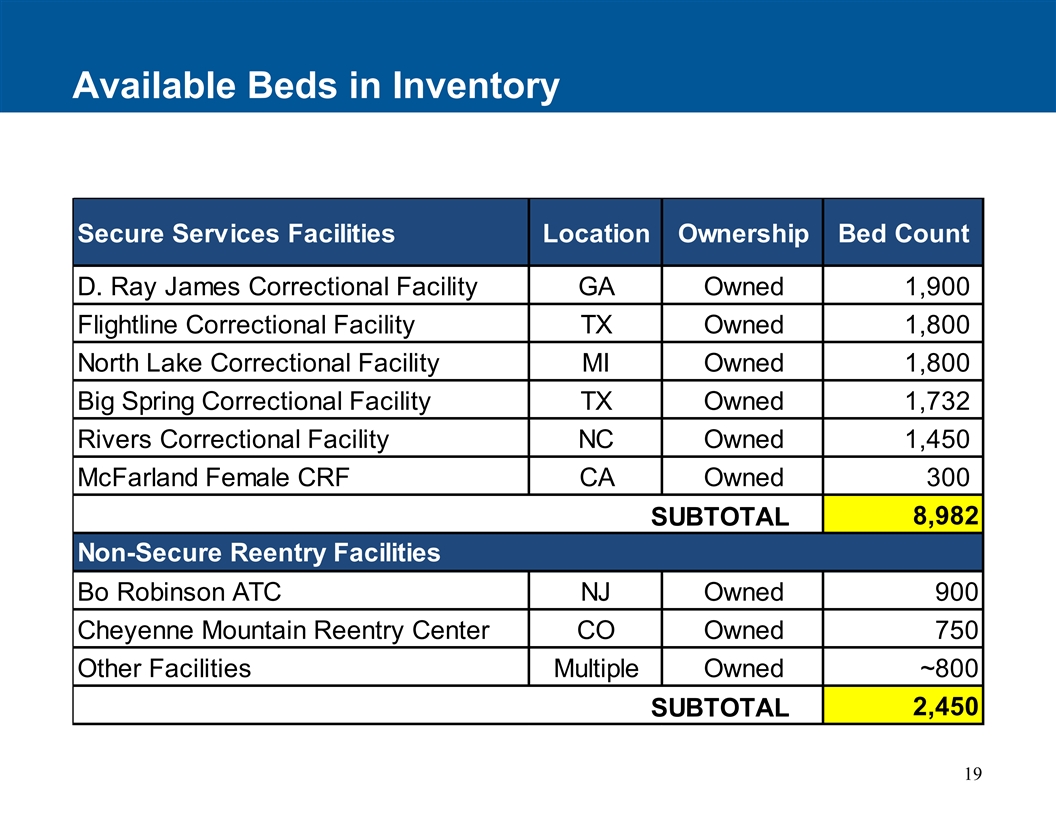Click the "Multiple" location cell
This screenshot has height=816, width=1056.
tap(596, 668)
